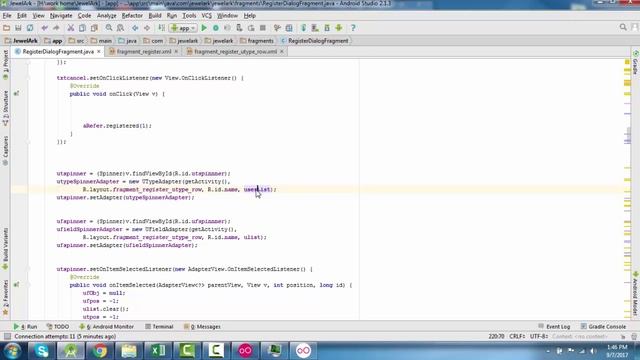Open the Captures tool window
The width and height of the screenshot is (640, 360).
coord(5,151)
